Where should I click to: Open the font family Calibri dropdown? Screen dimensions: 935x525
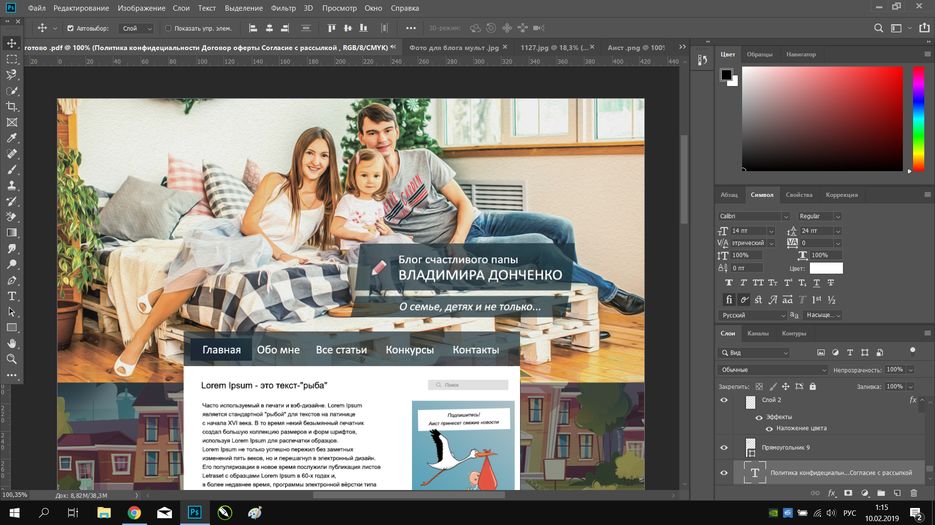(x=754, y=216)
